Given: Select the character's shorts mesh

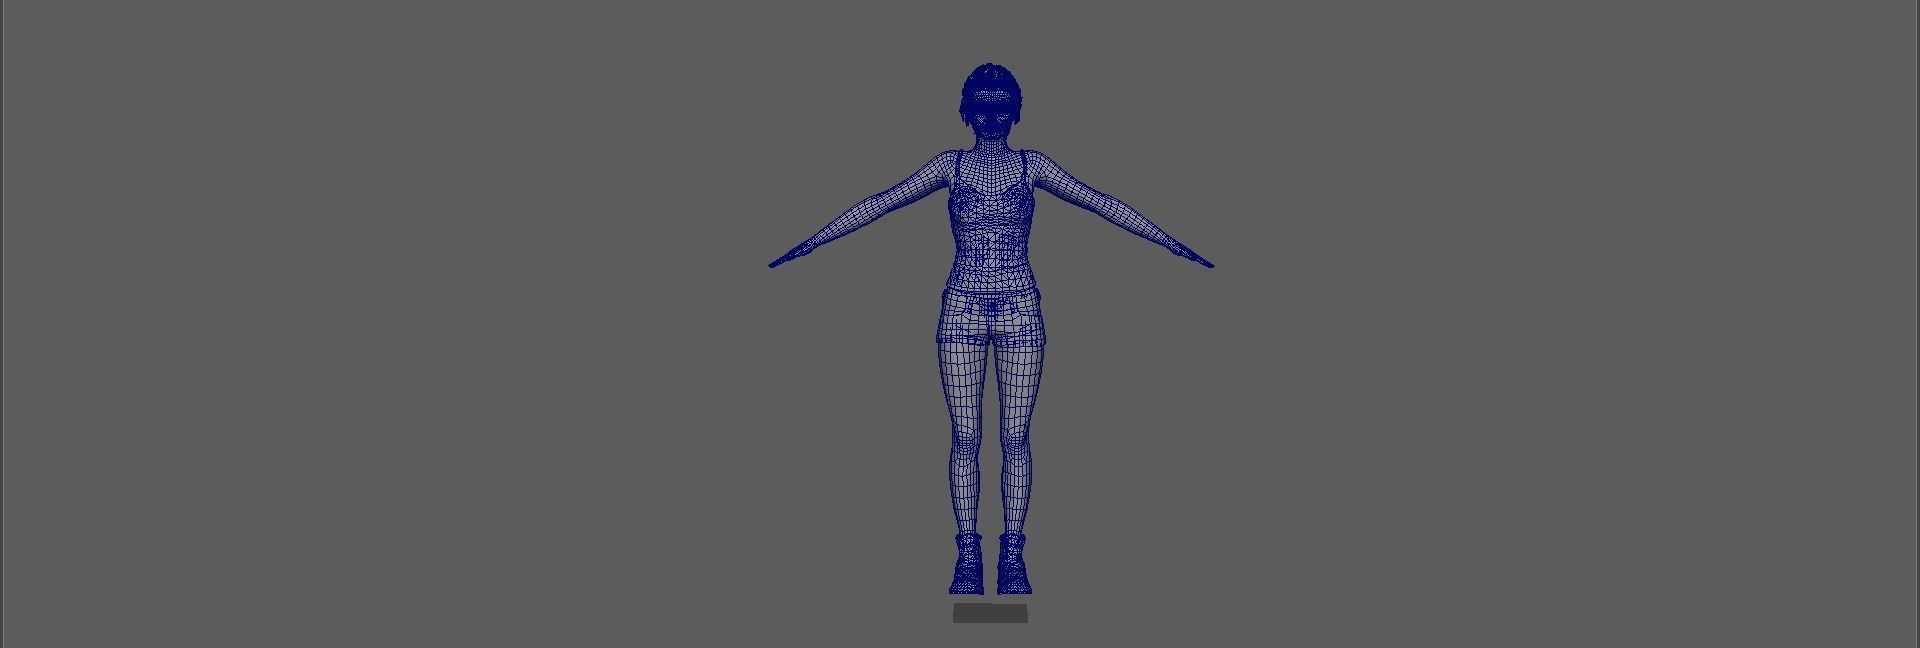Looking at the screenshot, I should 991,317.
